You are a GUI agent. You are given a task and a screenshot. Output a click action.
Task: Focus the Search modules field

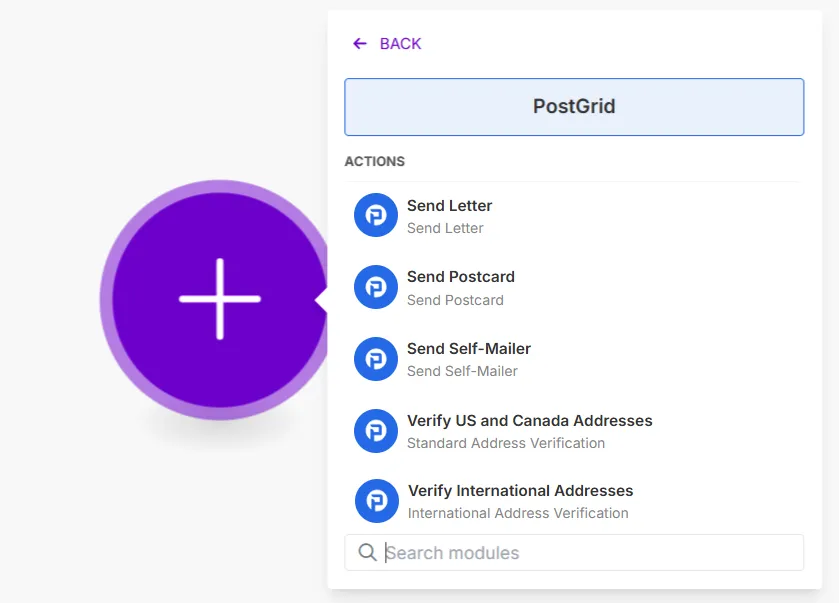tap(573, 552)
